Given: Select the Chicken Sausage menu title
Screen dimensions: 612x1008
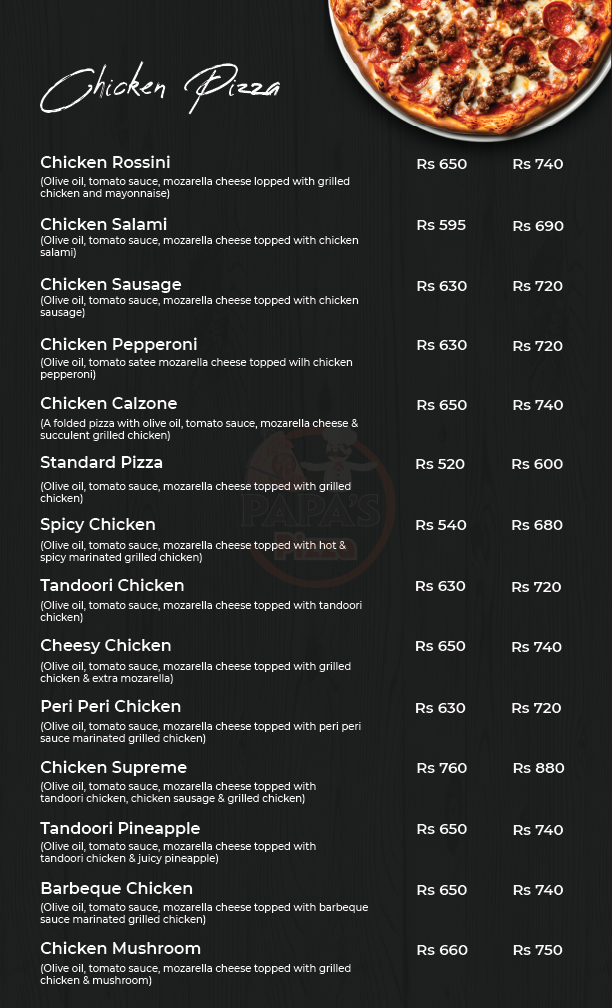Looking at the screenshot, I should [x=111, y=285].
